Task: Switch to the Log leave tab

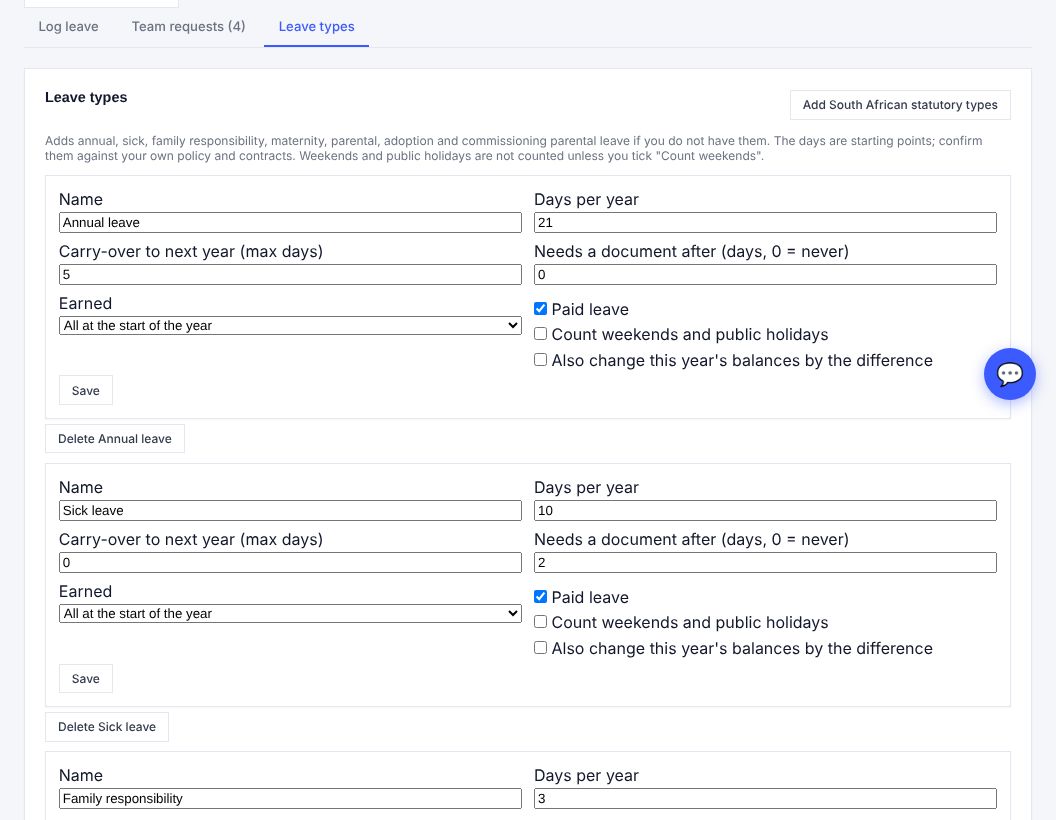Action: click(68, 27)
